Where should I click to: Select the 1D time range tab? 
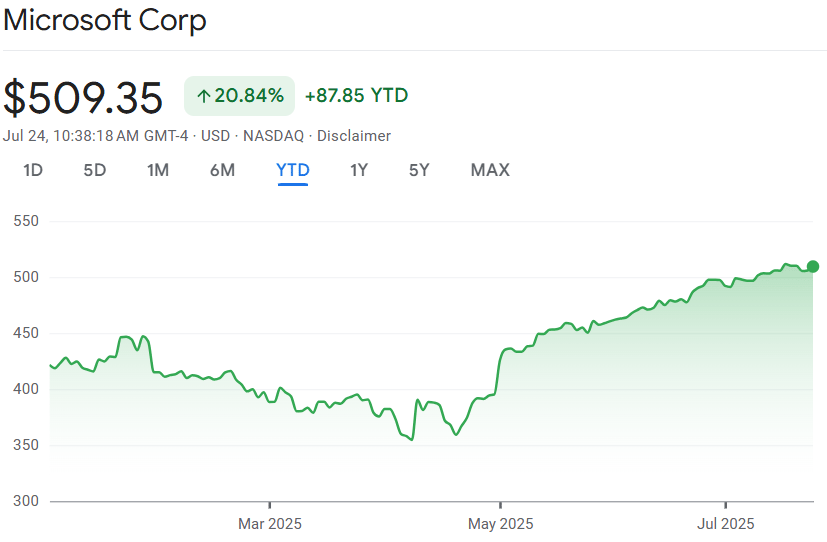(33, 170)
